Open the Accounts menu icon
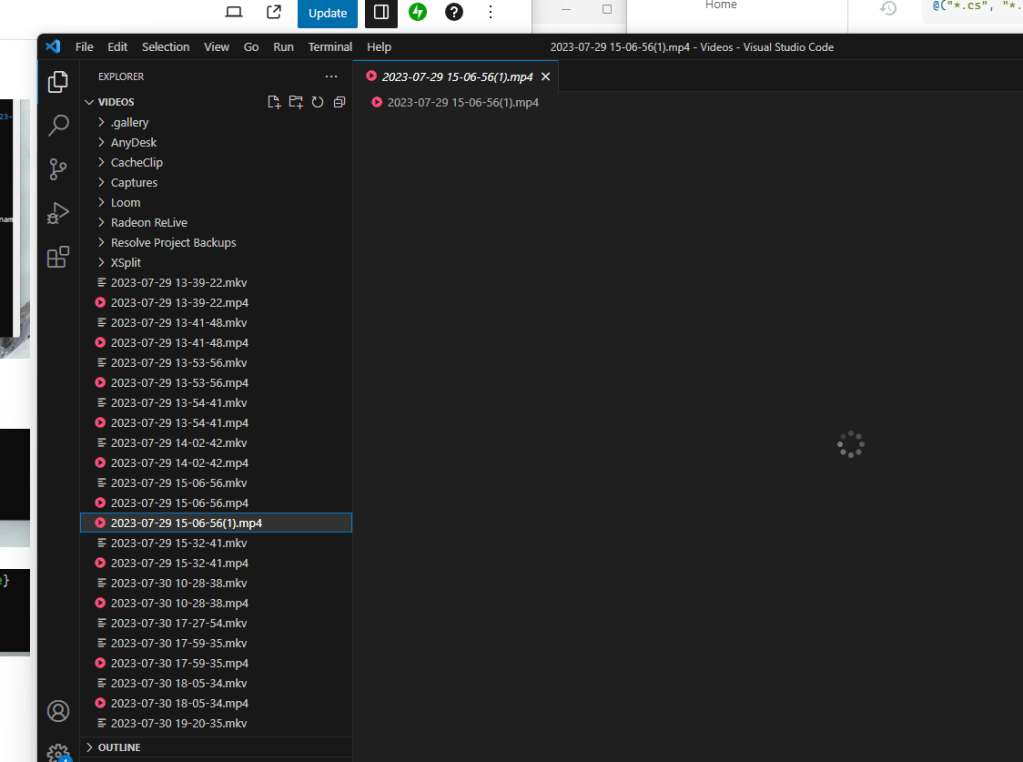The image size is (1023, 762). point(58,711)
